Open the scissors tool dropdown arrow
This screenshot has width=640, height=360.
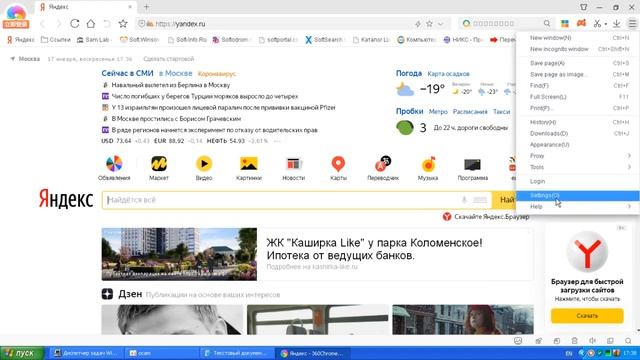point(606,24)
